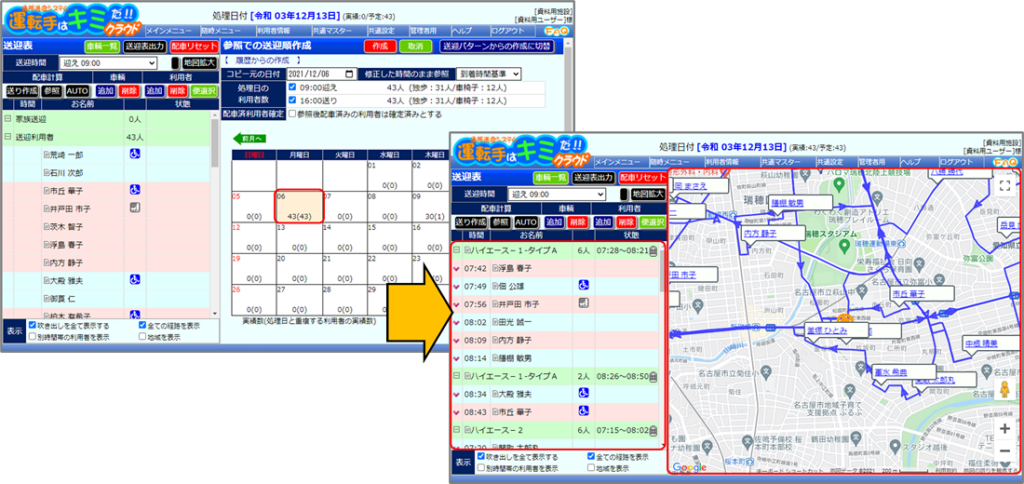Screen dimensions: 1024x484
Task: Zoom out on the map
Action: point(1004,451)
